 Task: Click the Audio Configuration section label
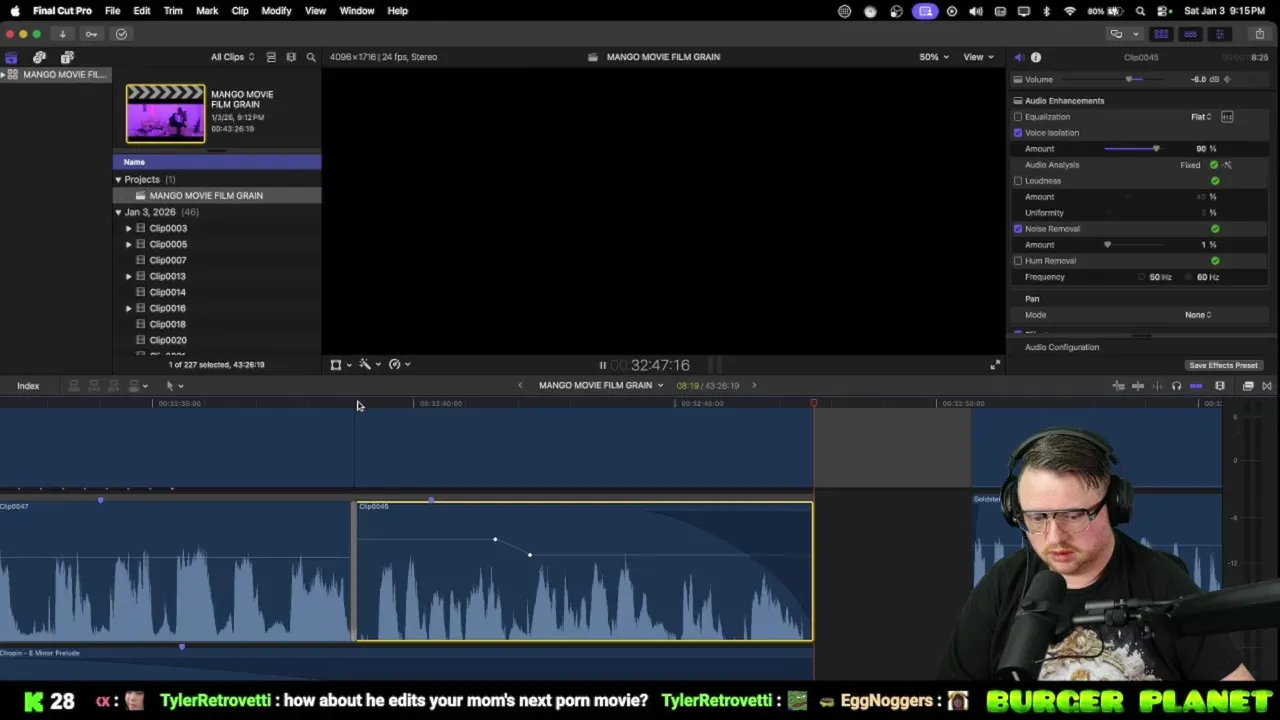(x=1061, y=347)
